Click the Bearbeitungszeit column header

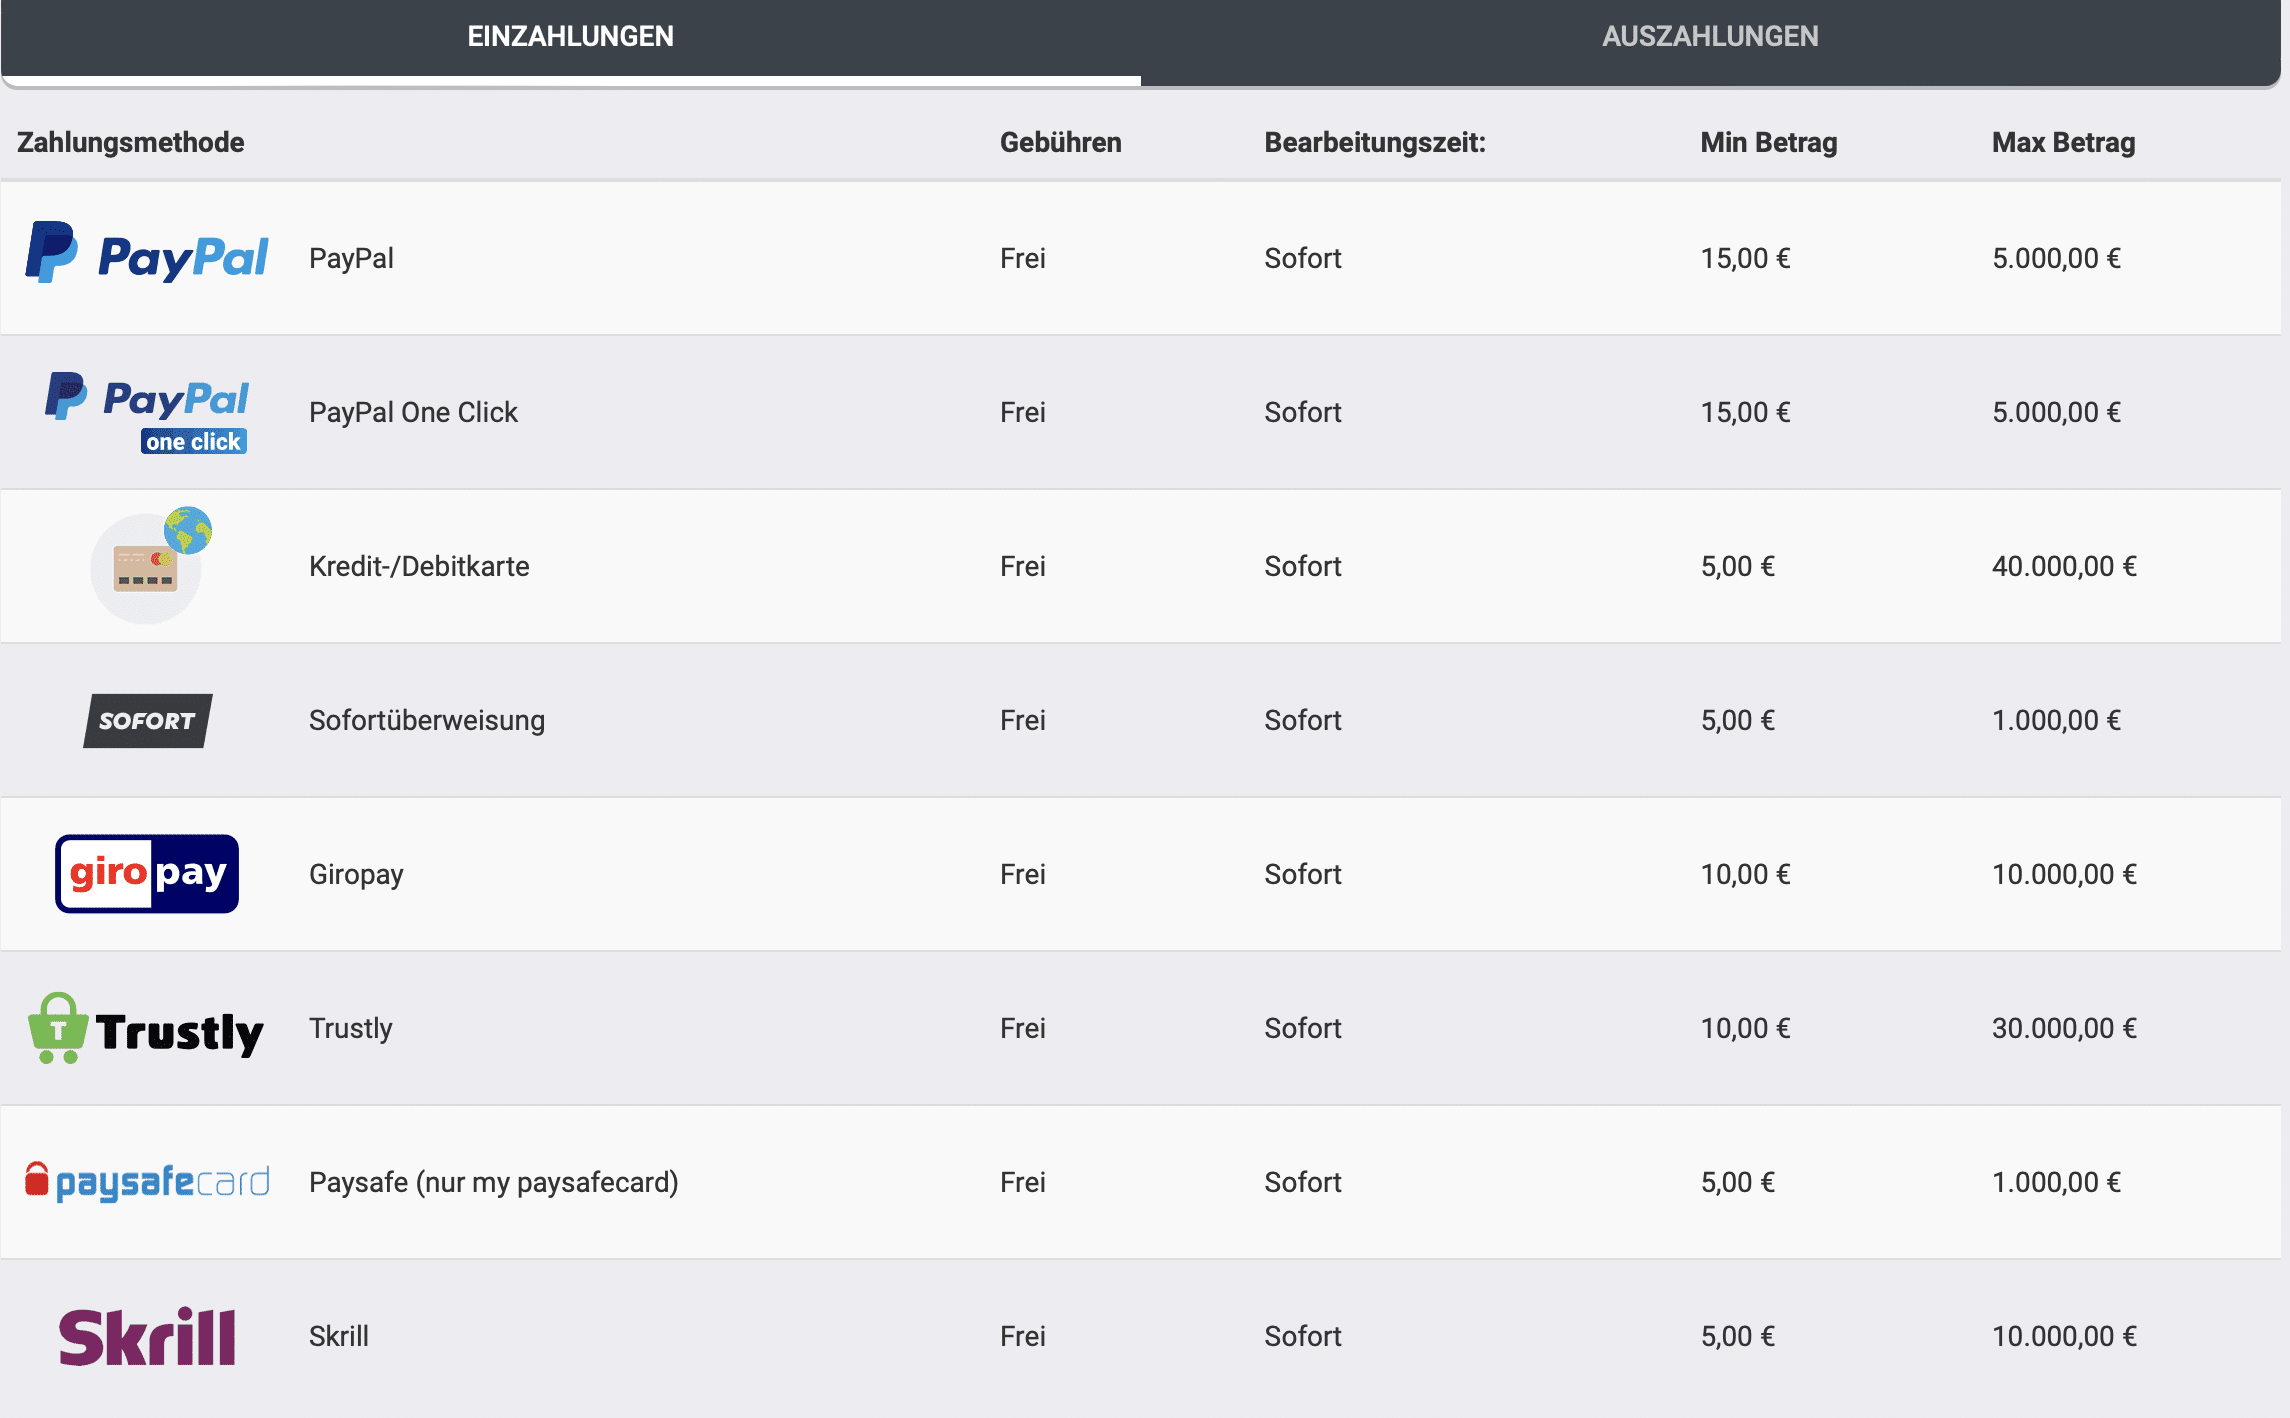pyautogui.click(x=1375, y=143)
